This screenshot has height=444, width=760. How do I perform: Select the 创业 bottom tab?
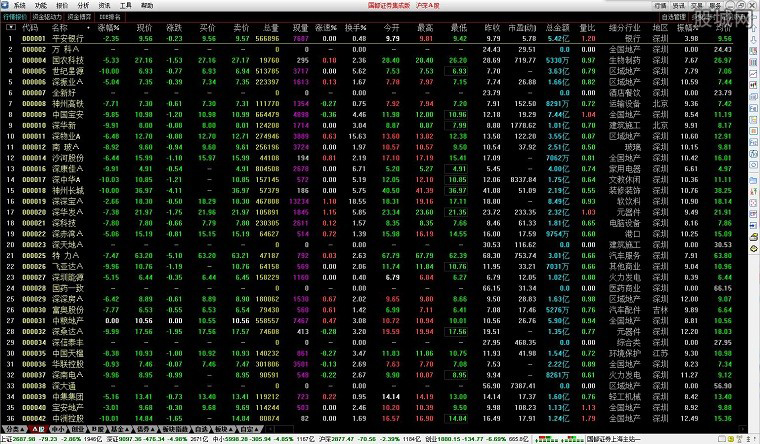(79, 429)
